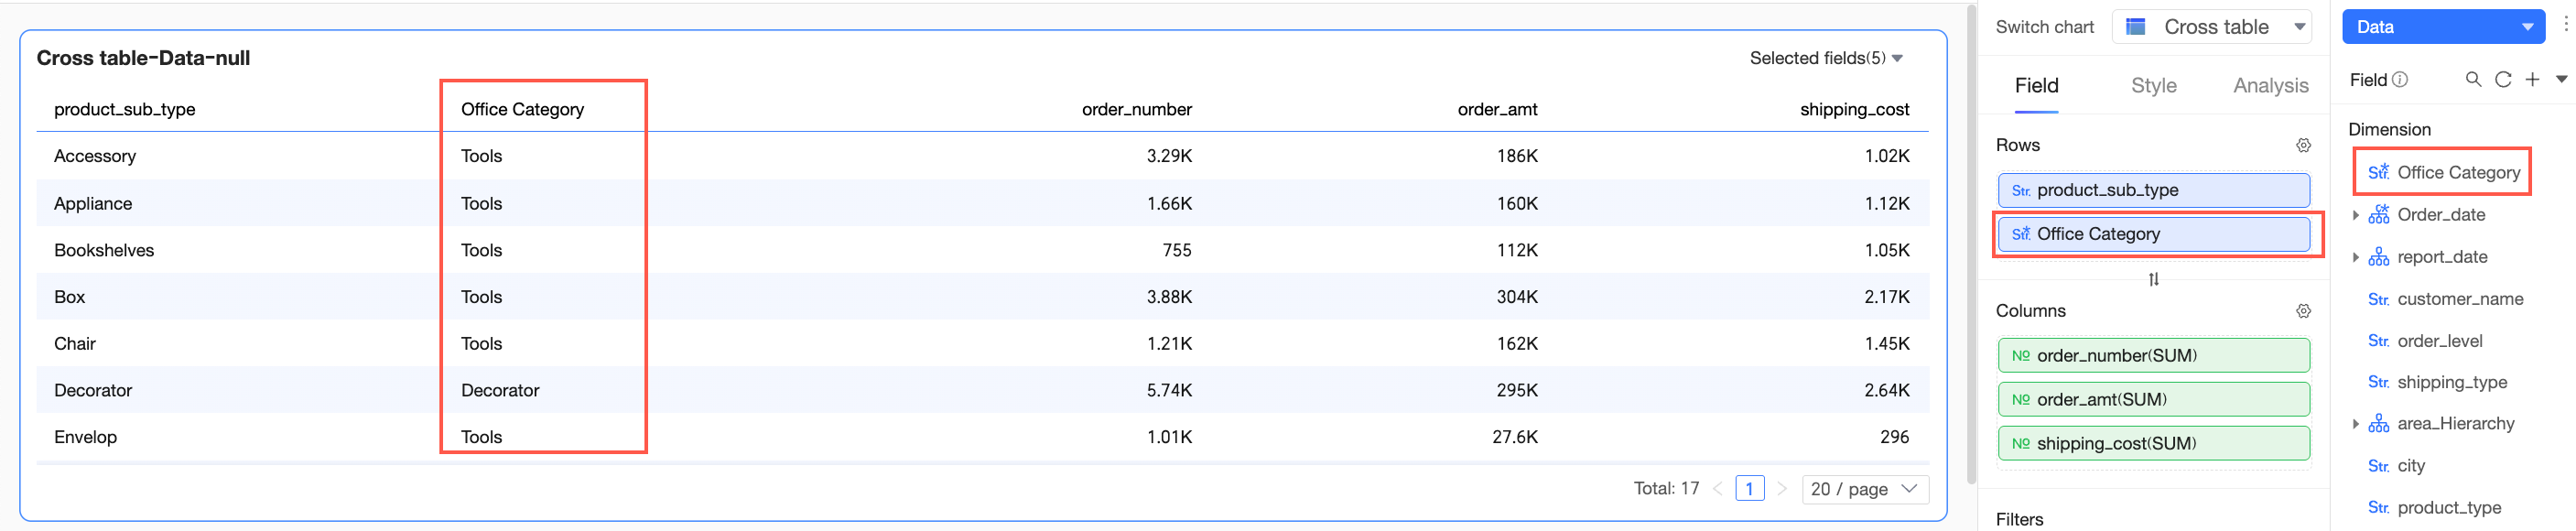Open the vertical three-dot menu beside Data

point(2565,26)
